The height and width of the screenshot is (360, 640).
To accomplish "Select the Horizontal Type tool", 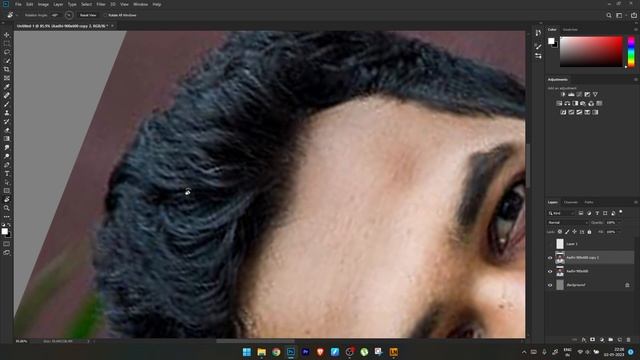I will point(7,173).
